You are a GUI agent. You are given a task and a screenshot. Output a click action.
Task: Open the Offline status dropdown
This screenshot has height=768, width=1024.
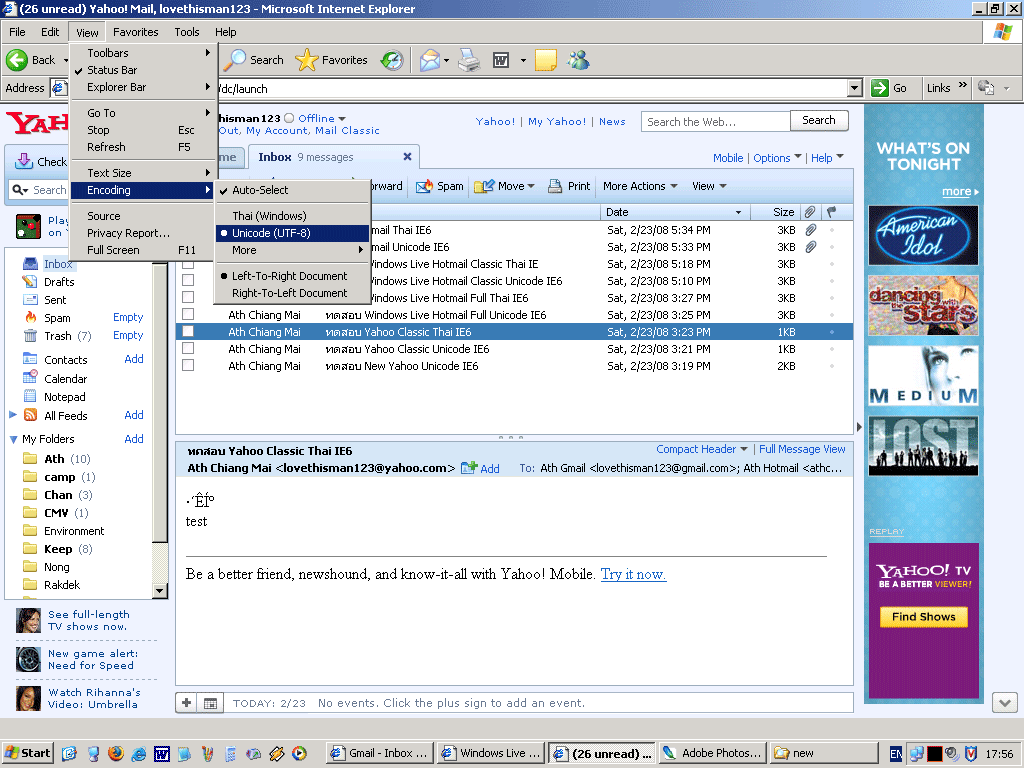coord(342,119)
